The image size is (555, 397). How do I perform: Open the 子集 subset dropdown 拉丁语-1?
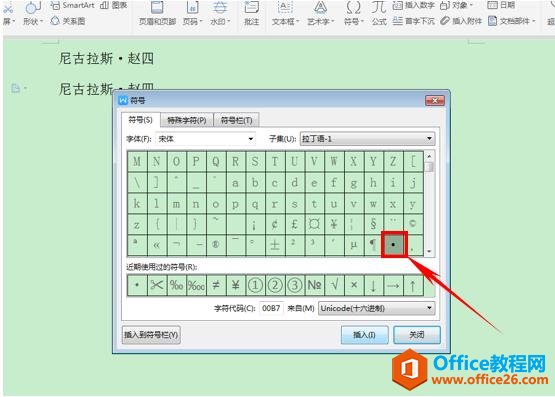tap(367, 139)
